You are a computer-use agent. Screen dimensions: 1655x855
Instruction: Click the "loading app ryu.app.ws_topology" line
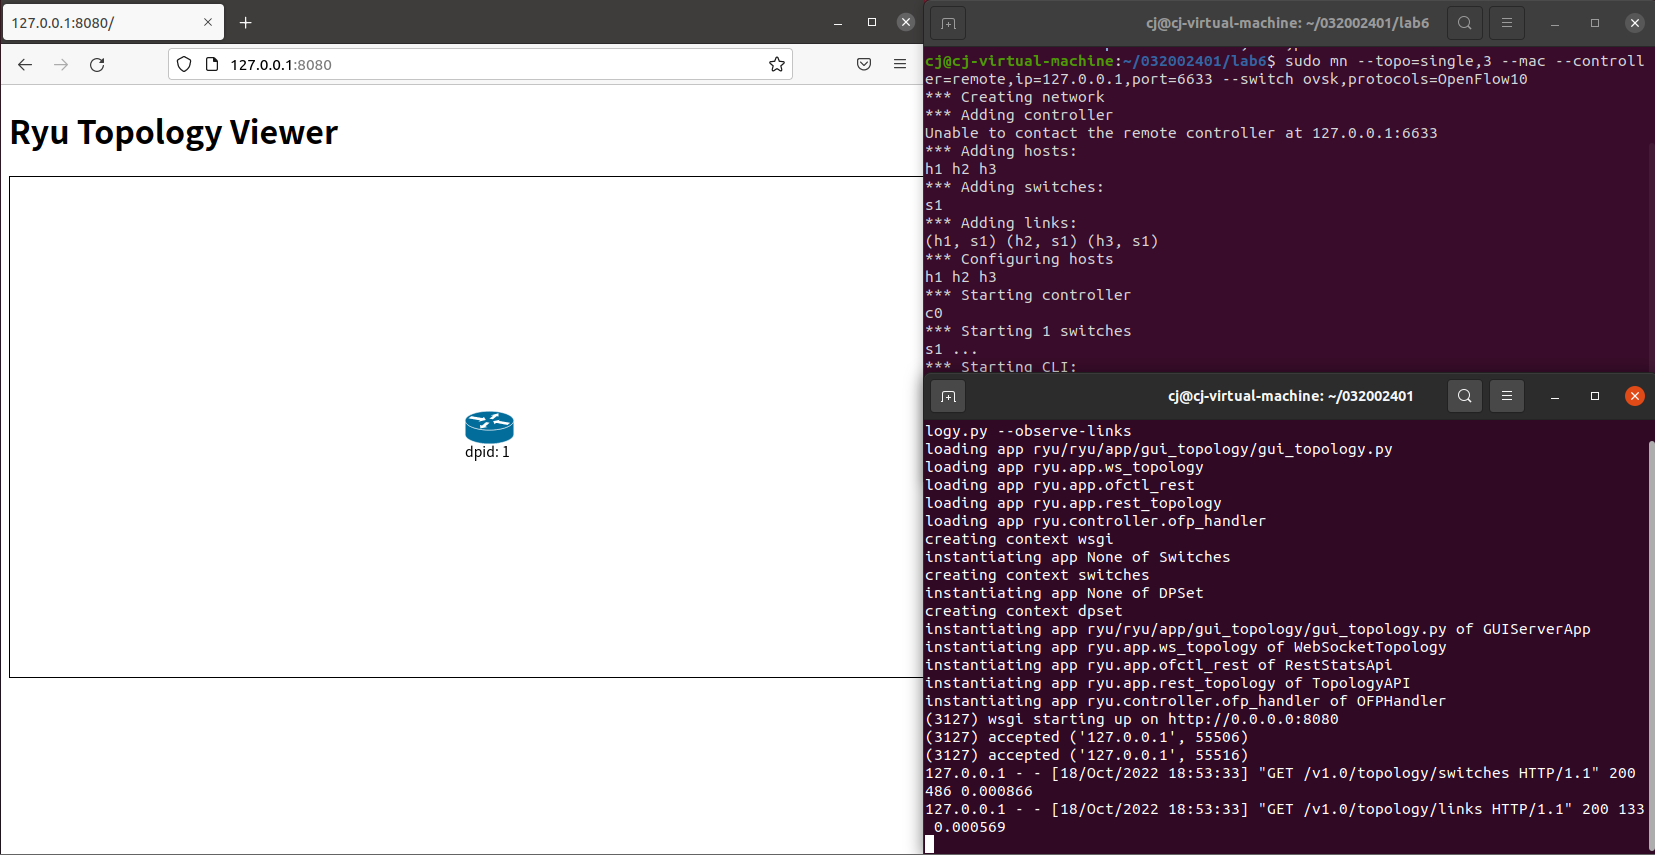(x=1064, y=467)
